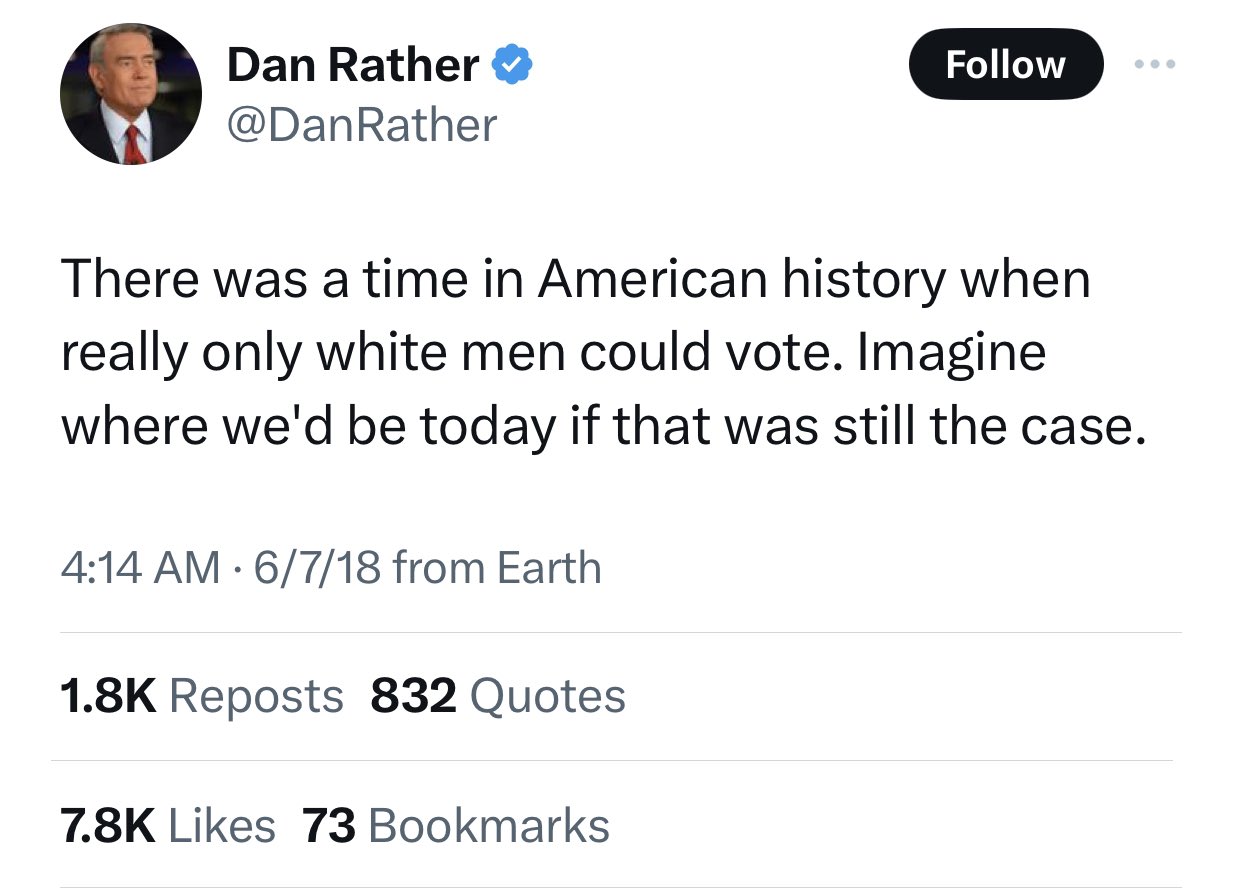This screenshot has width=1242, height=894.
Task: Click the tweet line 'really only white men'
Action: click(553, 352)
